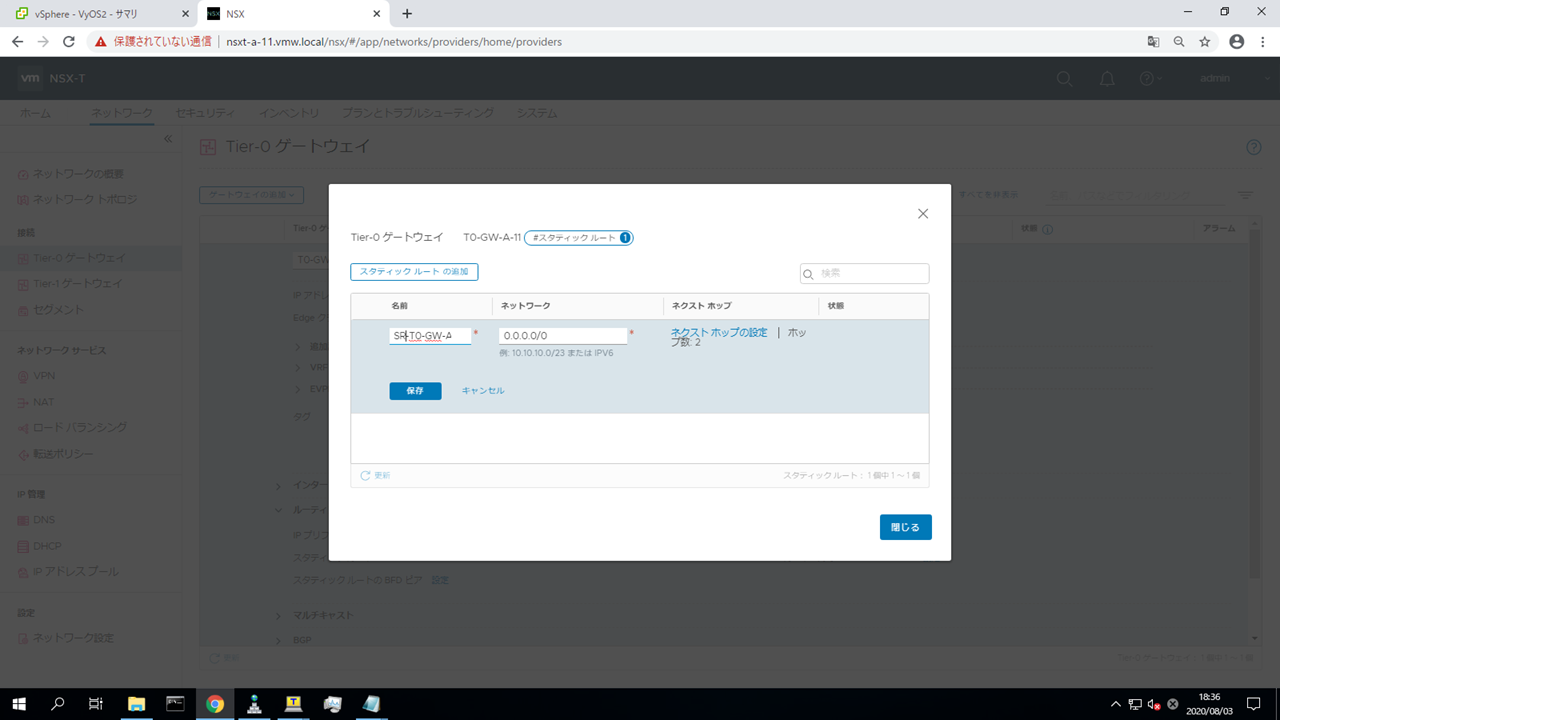Image resolution: width=1556 pixels, height=720 pixels.
Task: Show hidden system tray icons
Action: pyautogui.click(x=1116, y=704)
